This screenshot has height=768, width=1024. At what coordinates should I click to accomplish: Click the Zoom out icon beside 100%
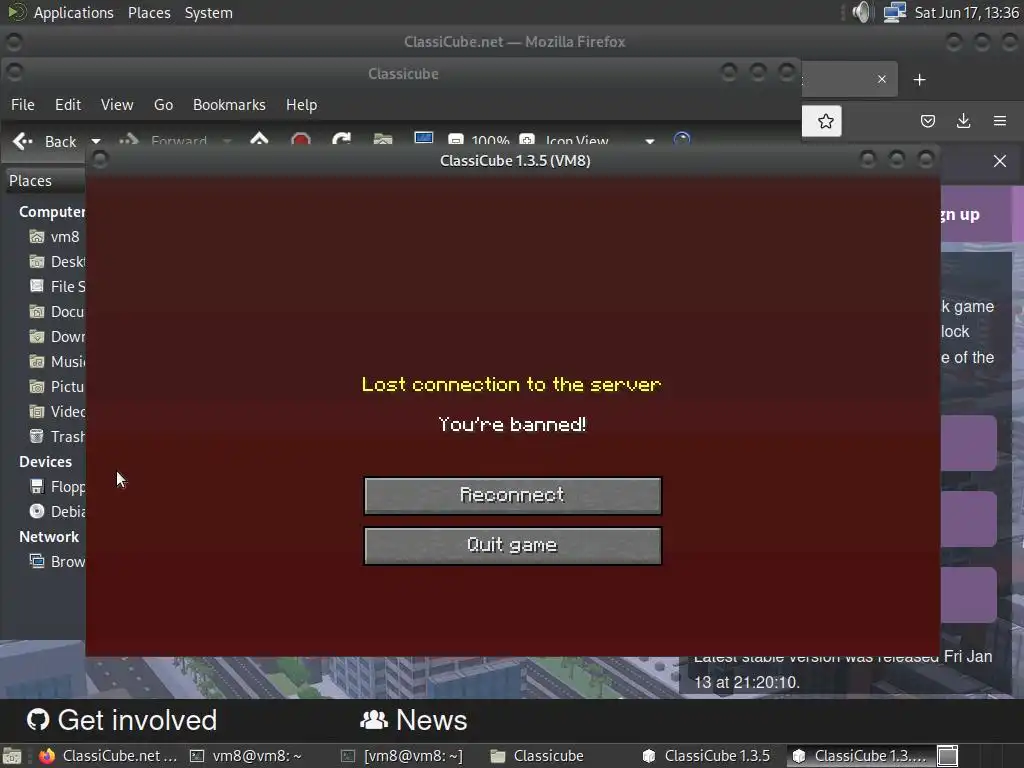tap(456, 140)
